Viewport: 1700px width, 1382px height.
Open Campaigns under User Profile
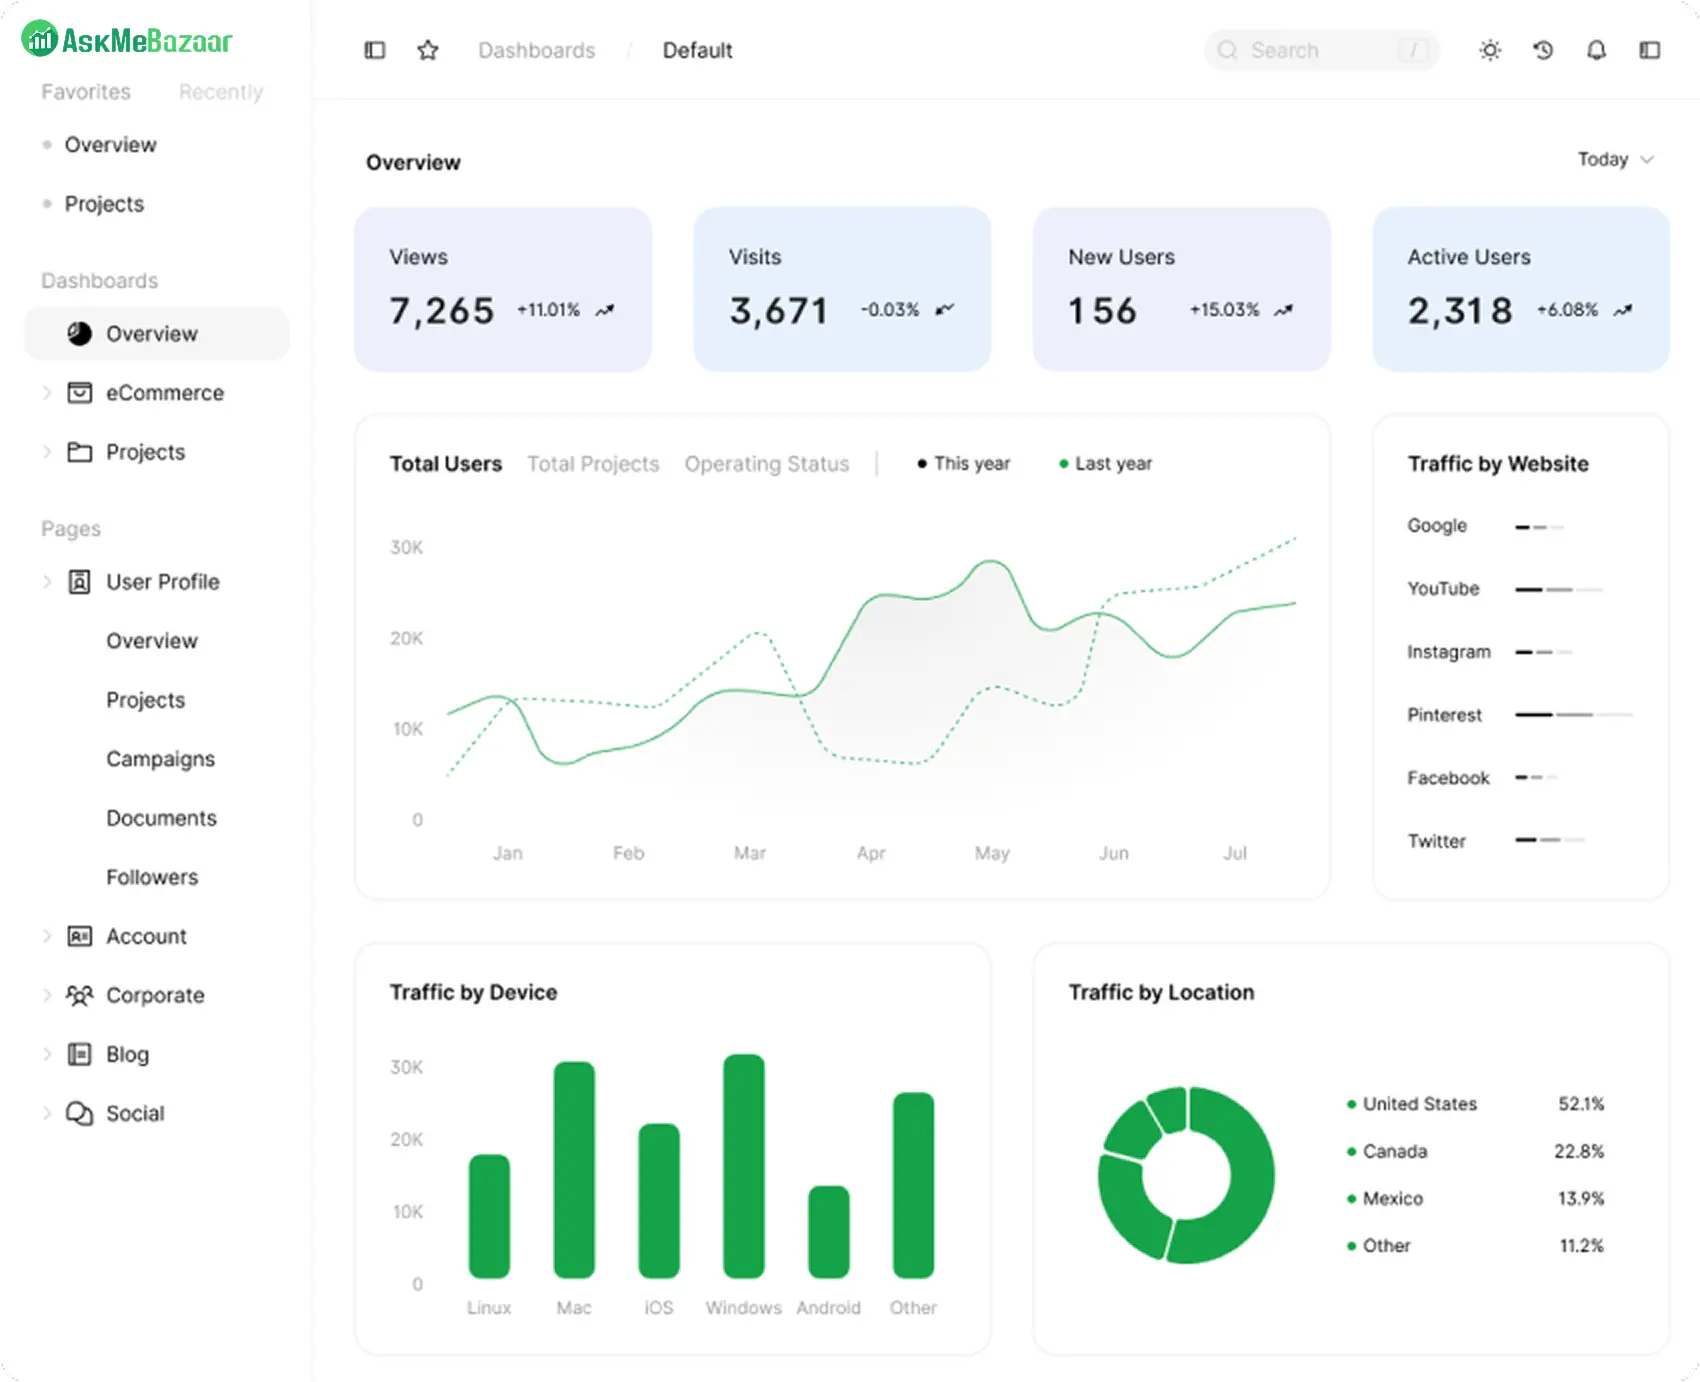160,759
